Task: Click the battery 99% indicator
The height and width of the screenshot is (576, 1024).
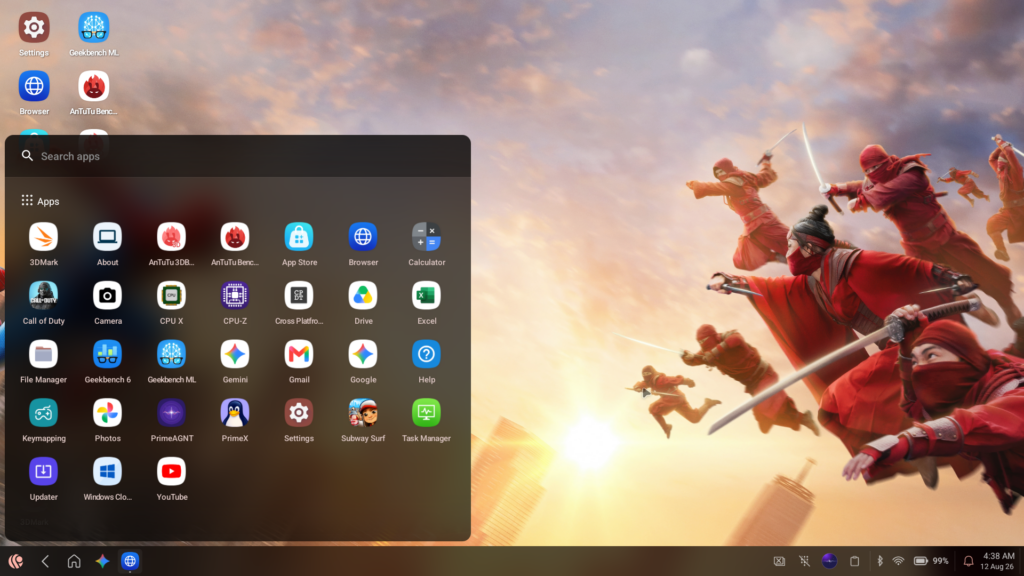Action: point(931,561)
